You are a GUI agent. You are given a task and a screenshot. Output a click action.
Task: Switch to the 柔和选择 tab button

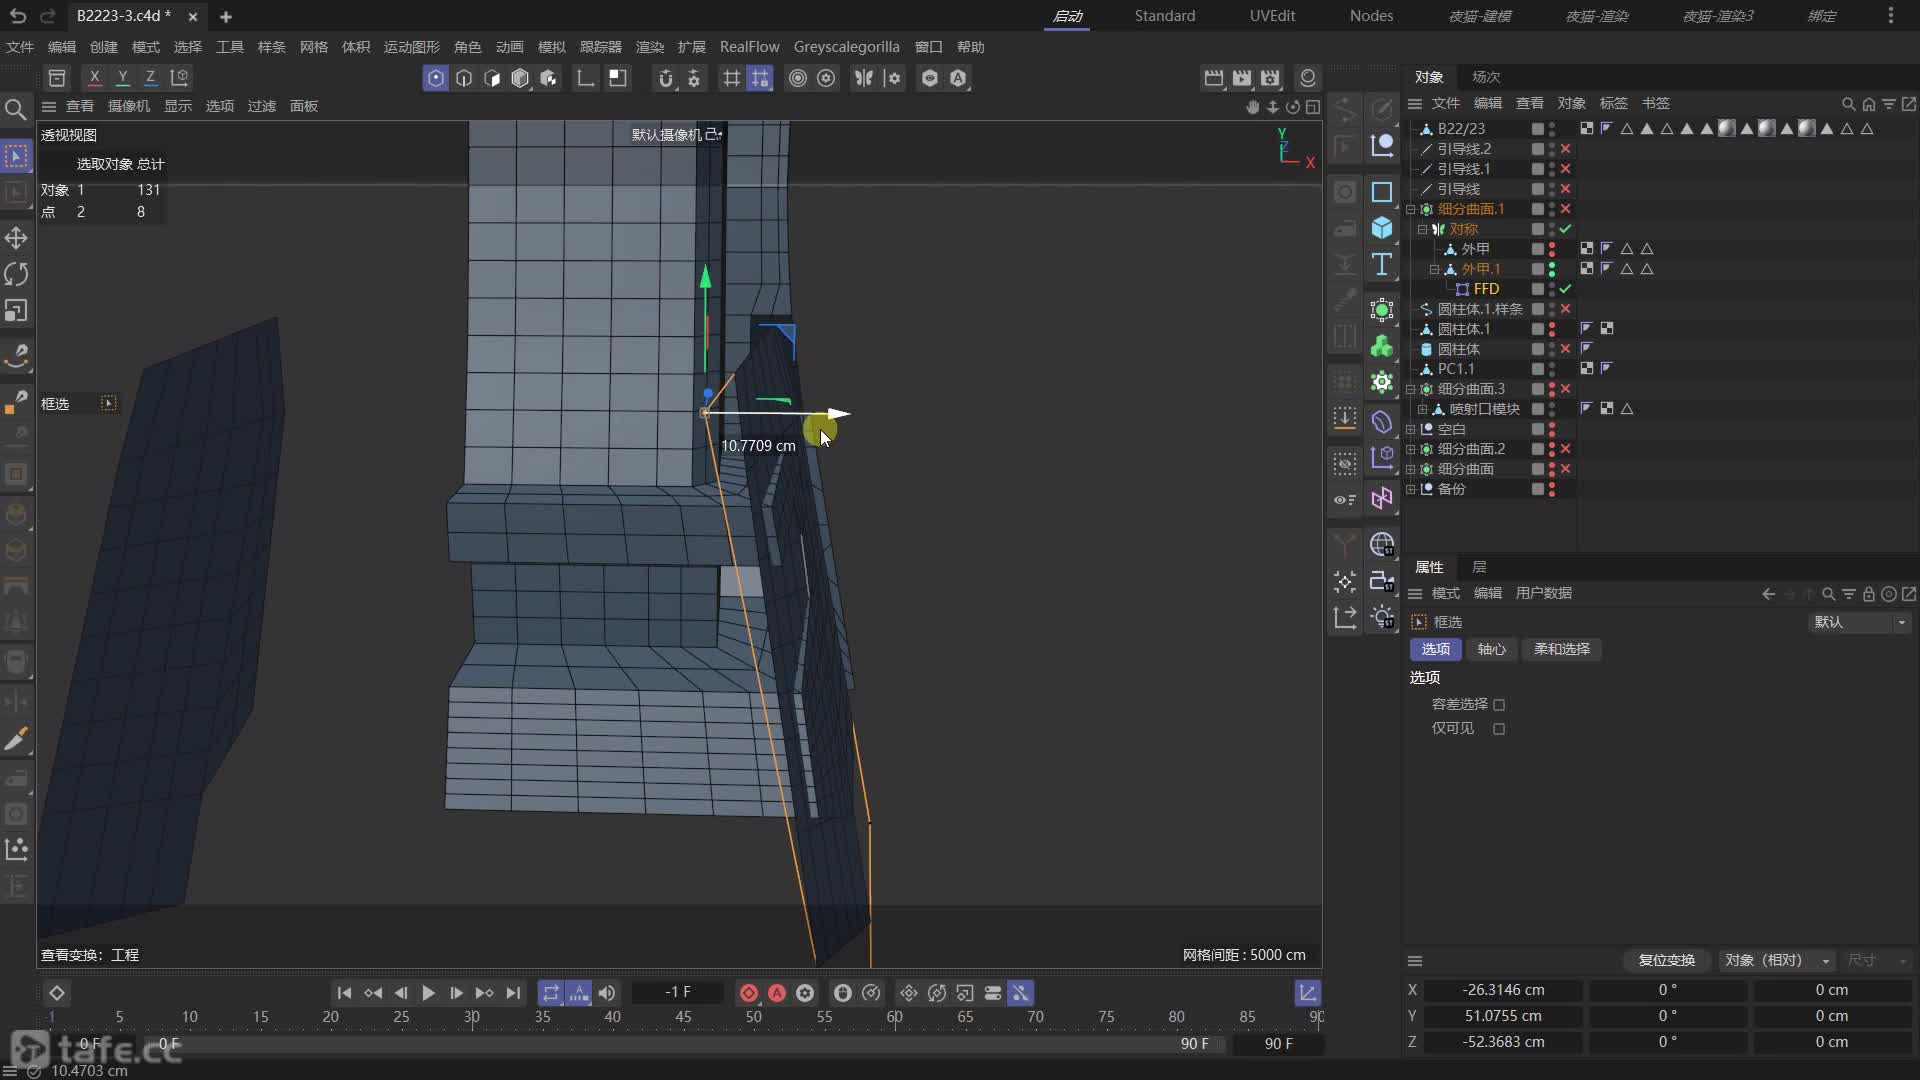(1561, 649)
